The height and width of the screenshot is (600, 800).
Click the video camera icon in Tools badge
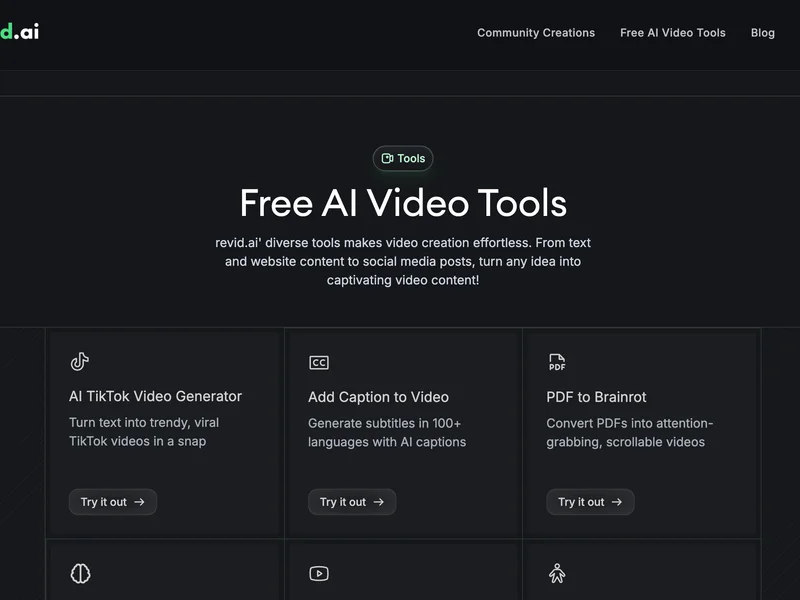[x=387, y=159]
